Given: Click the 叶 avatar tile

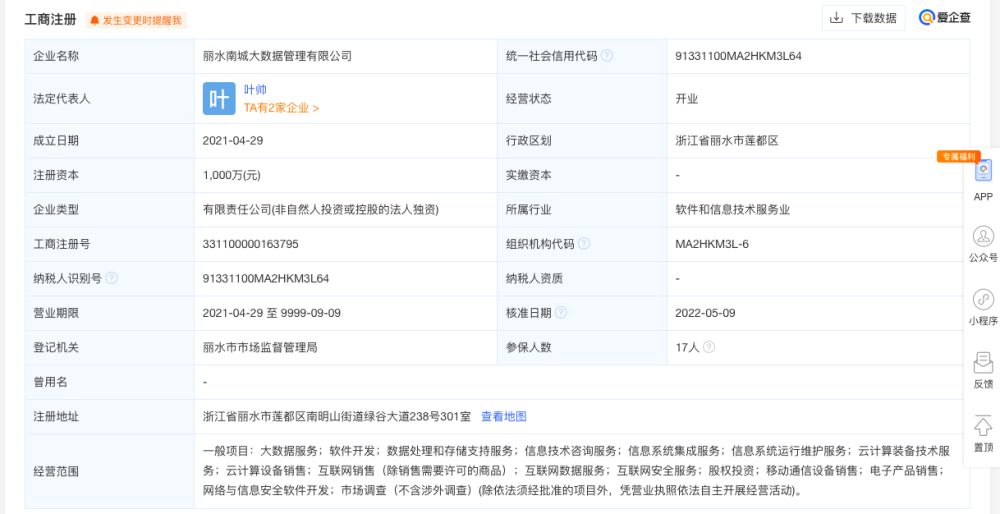Looking at the screenshot, I should click(x=219, y=99).
